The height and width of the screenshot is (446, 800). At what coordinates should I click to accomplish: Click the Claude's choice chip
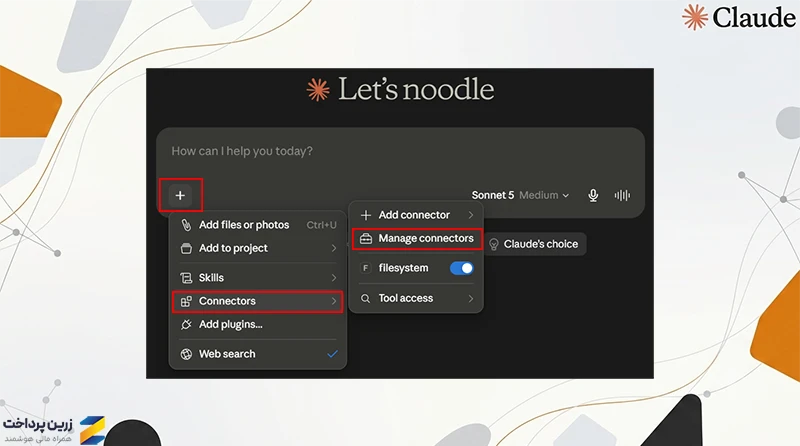535,244
